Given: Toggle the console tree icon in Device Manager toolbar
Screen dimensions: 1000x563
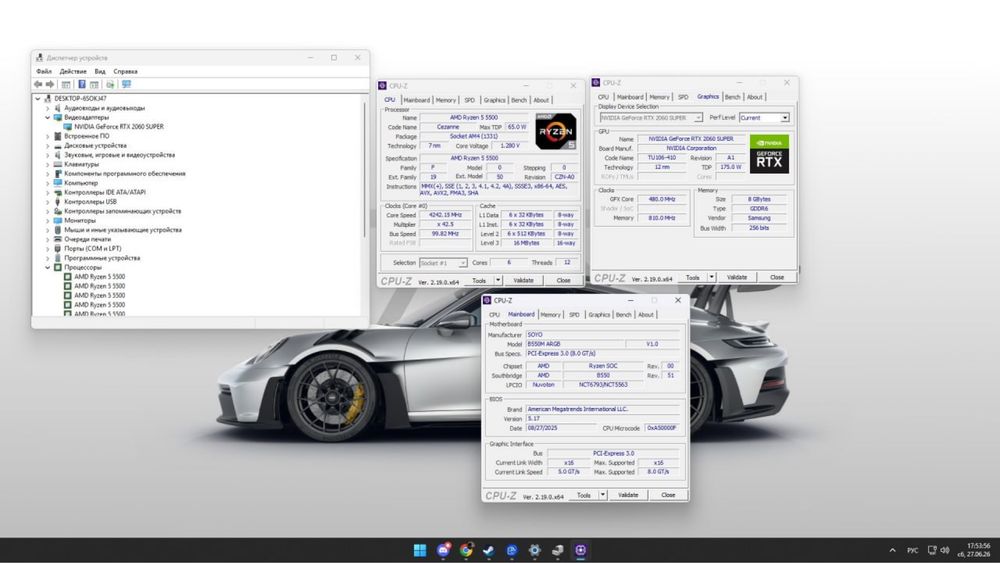Looking at the screenshot, I should pyautogui.click(x=66, y=84).
